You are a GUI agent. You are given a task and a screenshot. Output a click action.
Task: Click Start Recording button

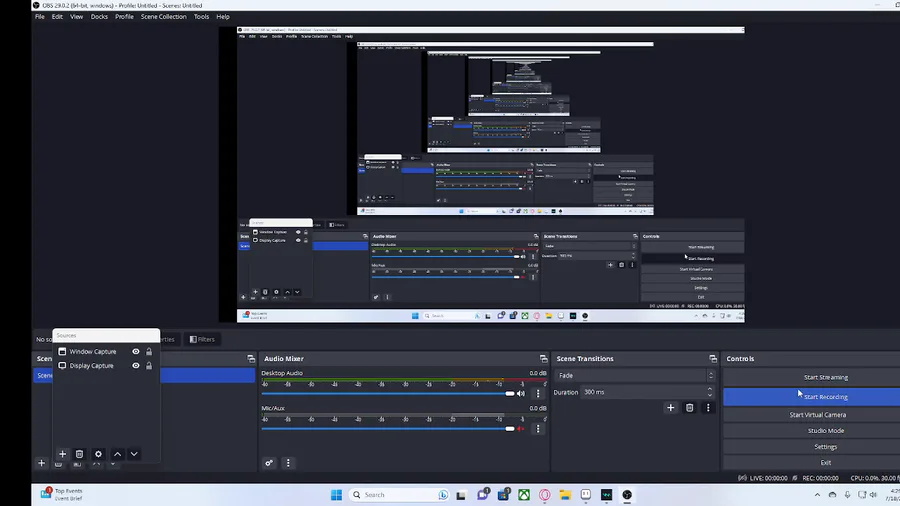coord(812,396)
